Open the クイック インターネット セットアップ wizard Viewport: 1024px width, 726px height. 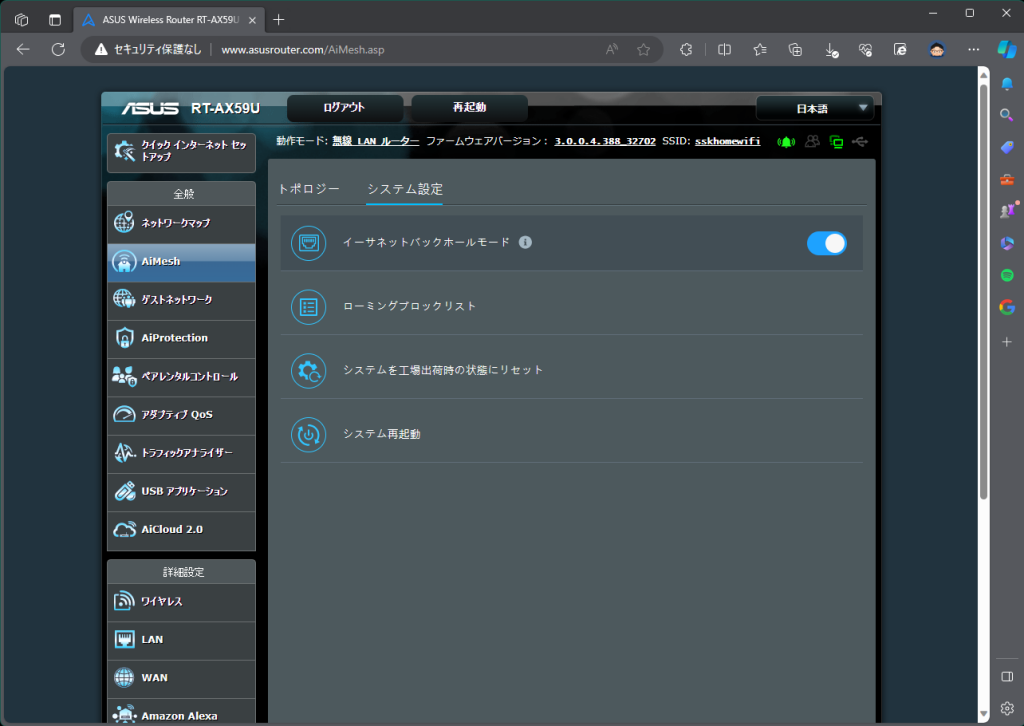point(181,151)
